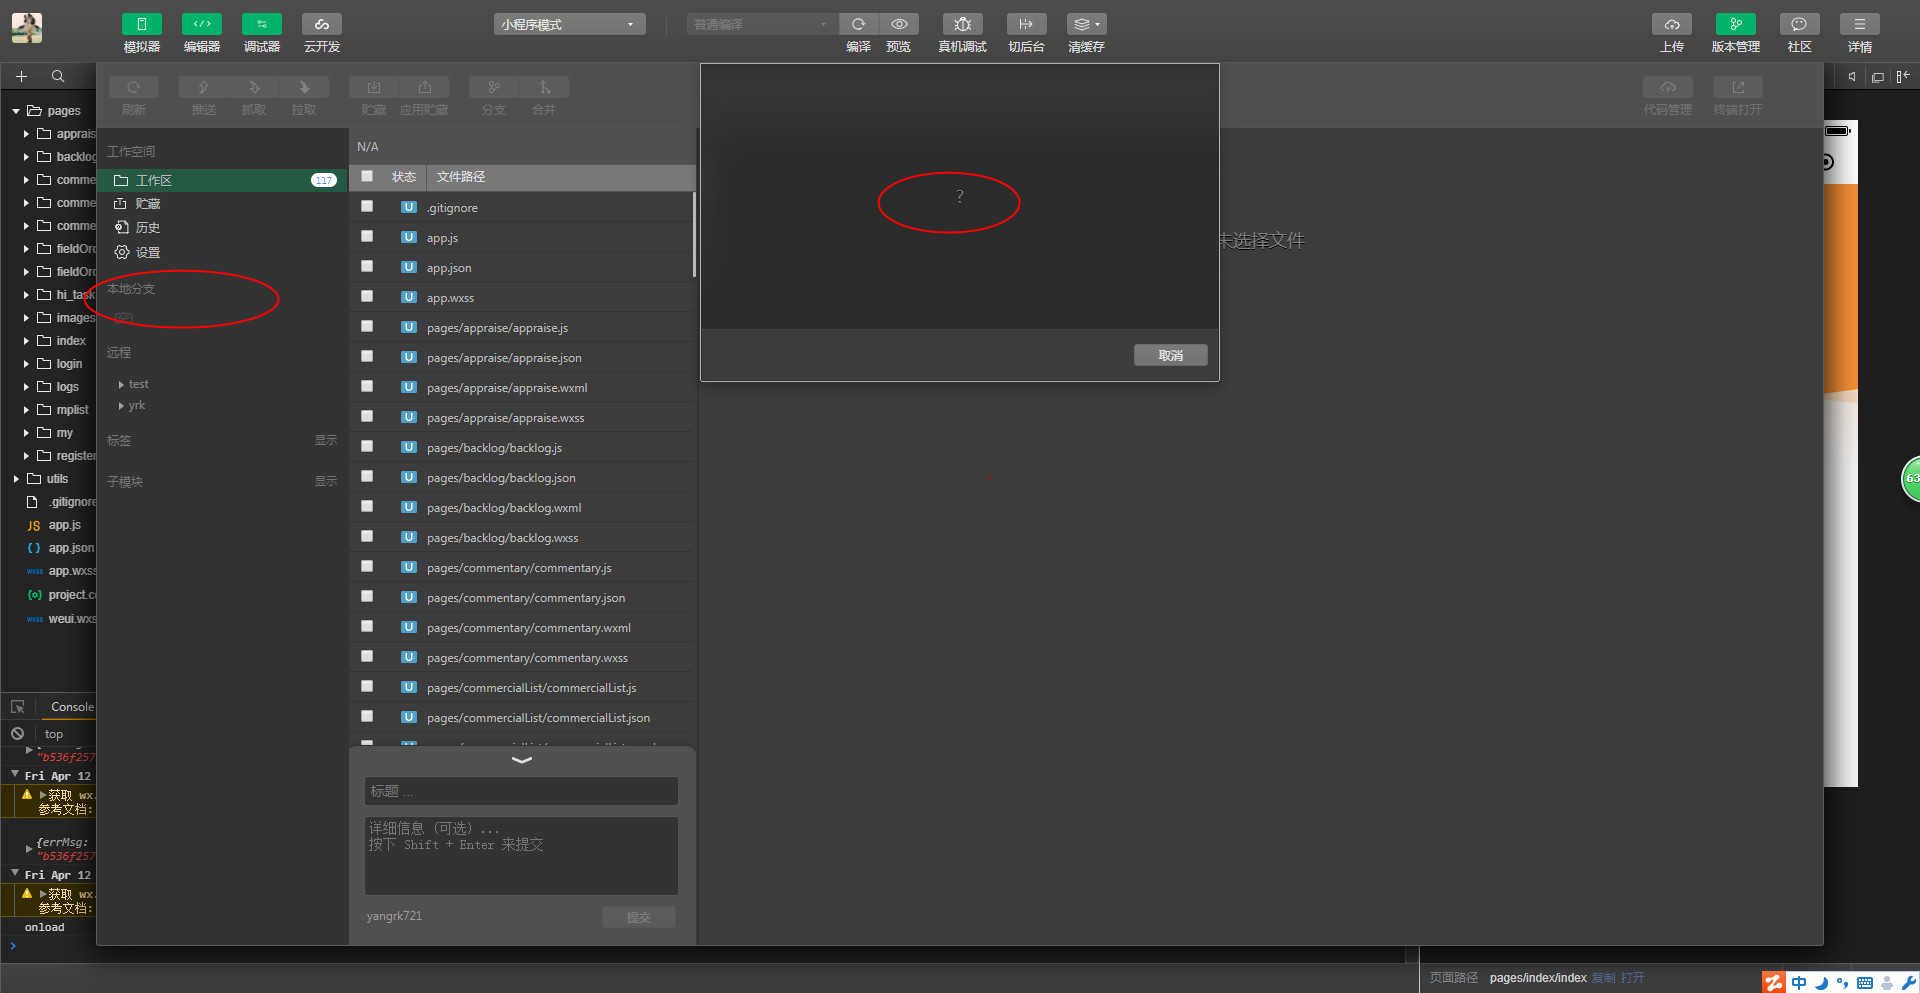Viewport: 1920px width, 993px height.
Task: Click the 抓取 fetch icon
Action: 254,87
